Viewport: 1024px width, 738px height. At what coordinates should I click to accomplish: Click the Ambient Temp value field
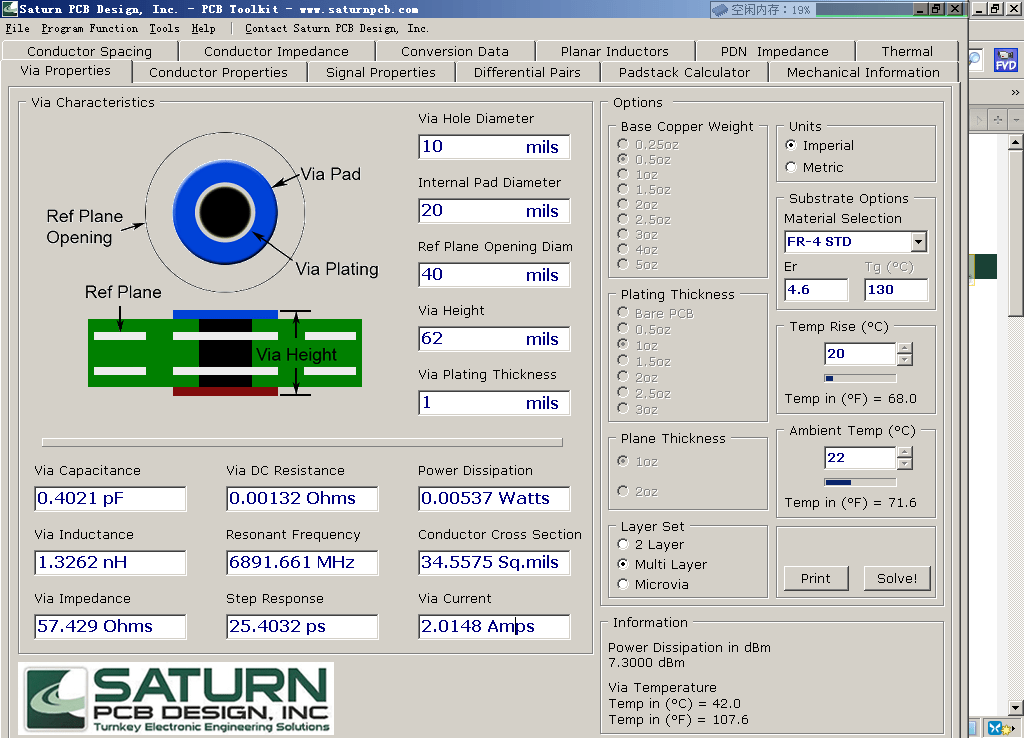[860, 458]
